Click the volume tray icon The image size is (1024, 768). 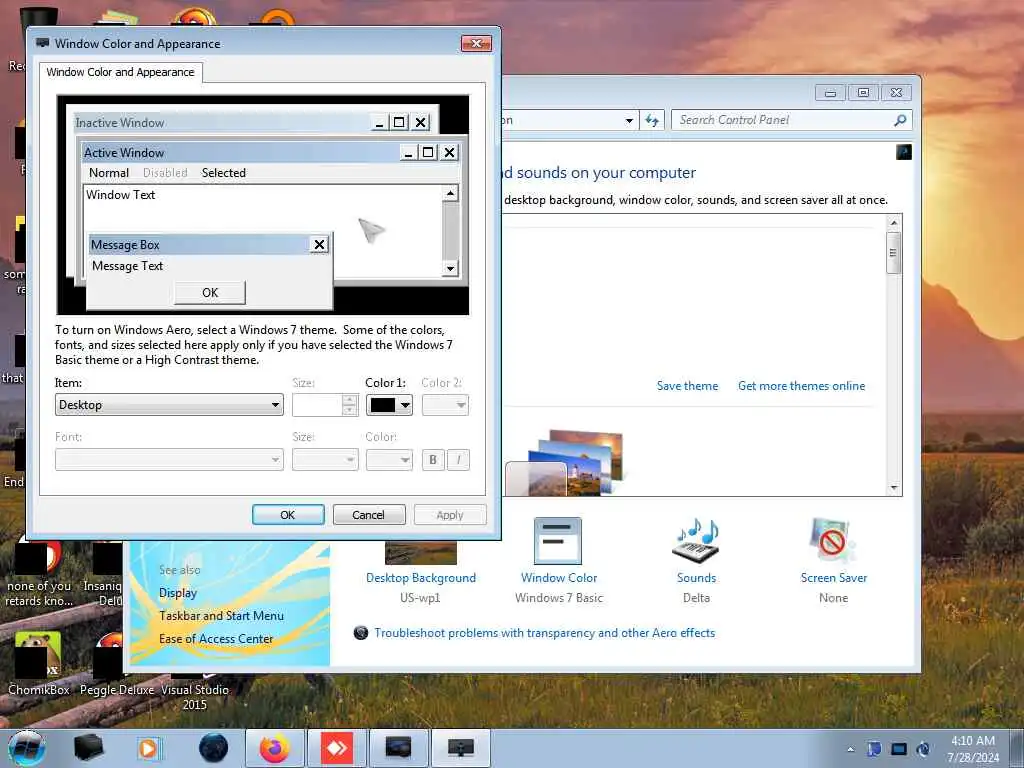(923, 749)
